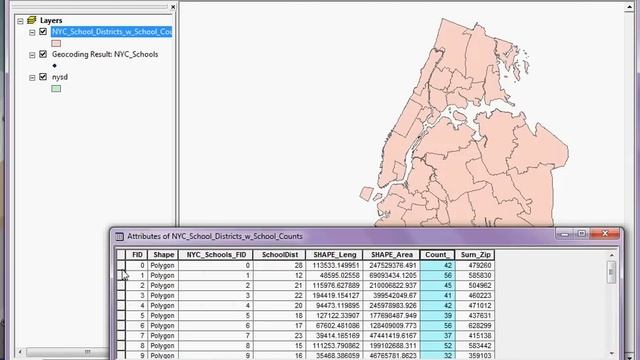Viewport: 640px width, 360px height.
Task: Toggle nysd layer visibility checkbox
Action: [43, 77]
